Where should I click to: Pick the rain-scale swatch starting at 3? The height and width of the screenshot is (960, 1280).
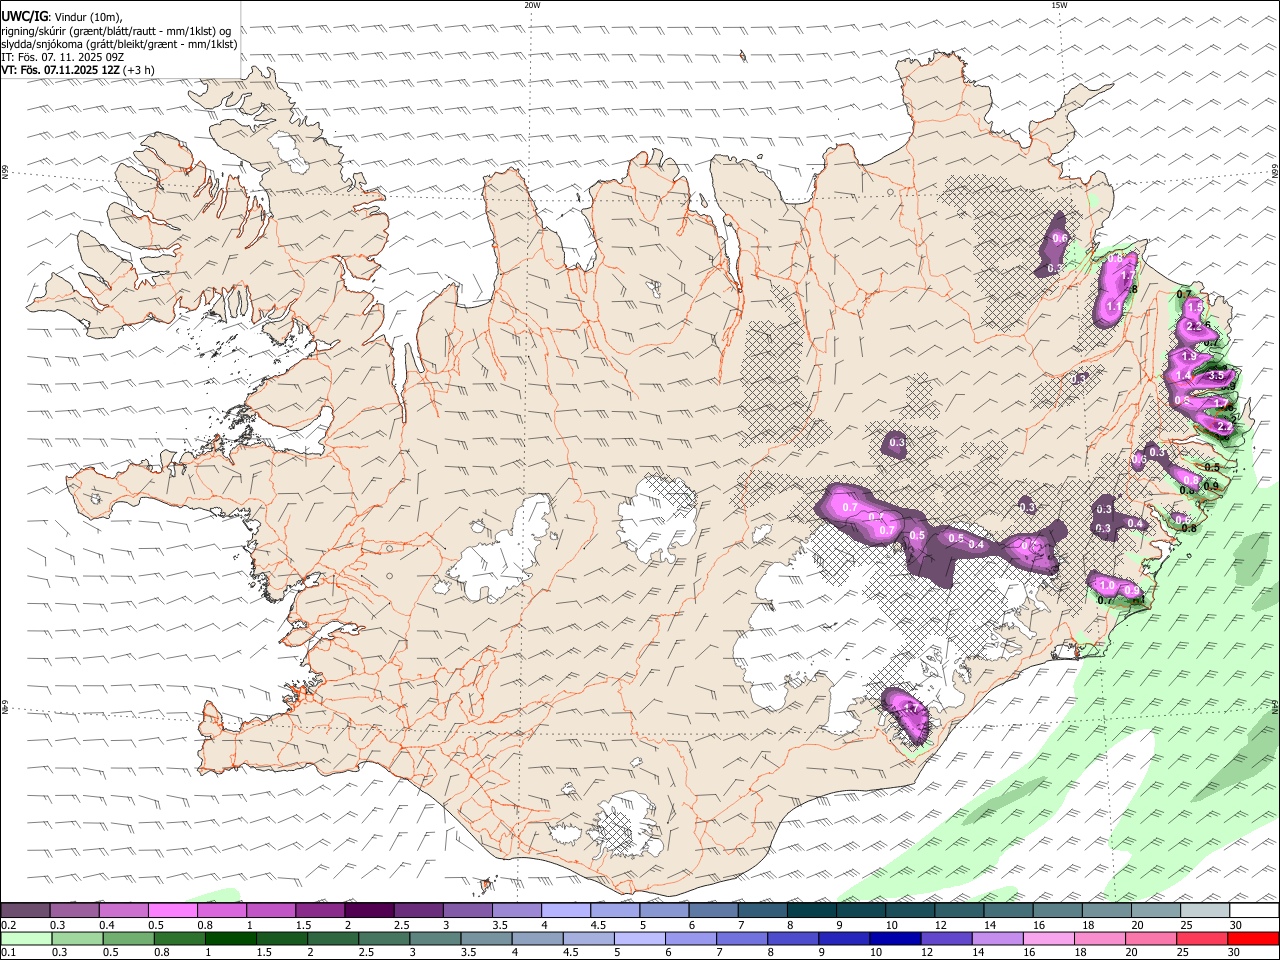pyautogui.click(x=434, y=939)
